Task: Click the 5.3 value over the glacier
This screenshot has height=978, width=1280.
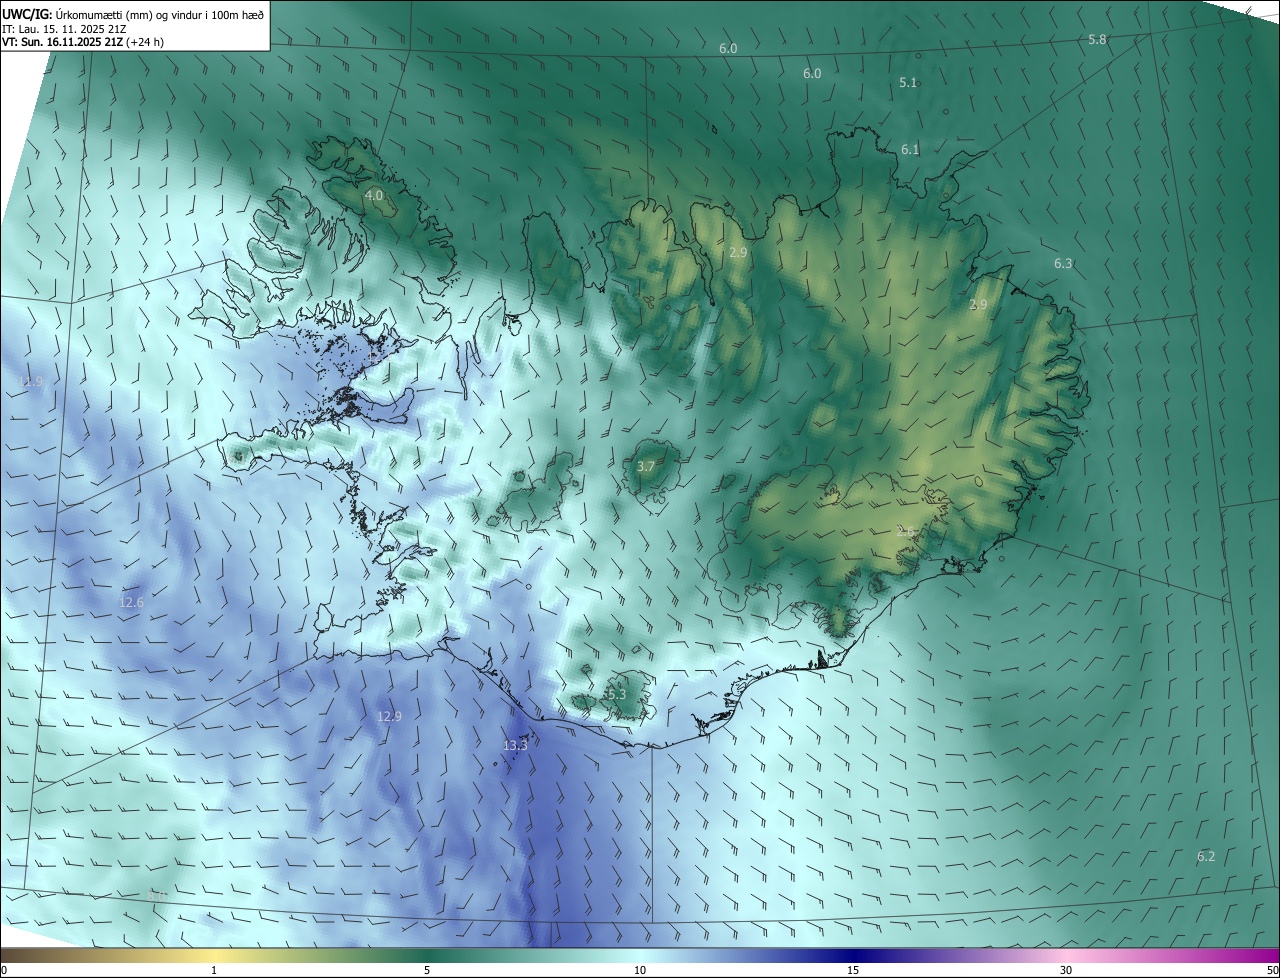Action: coord(616,694)
